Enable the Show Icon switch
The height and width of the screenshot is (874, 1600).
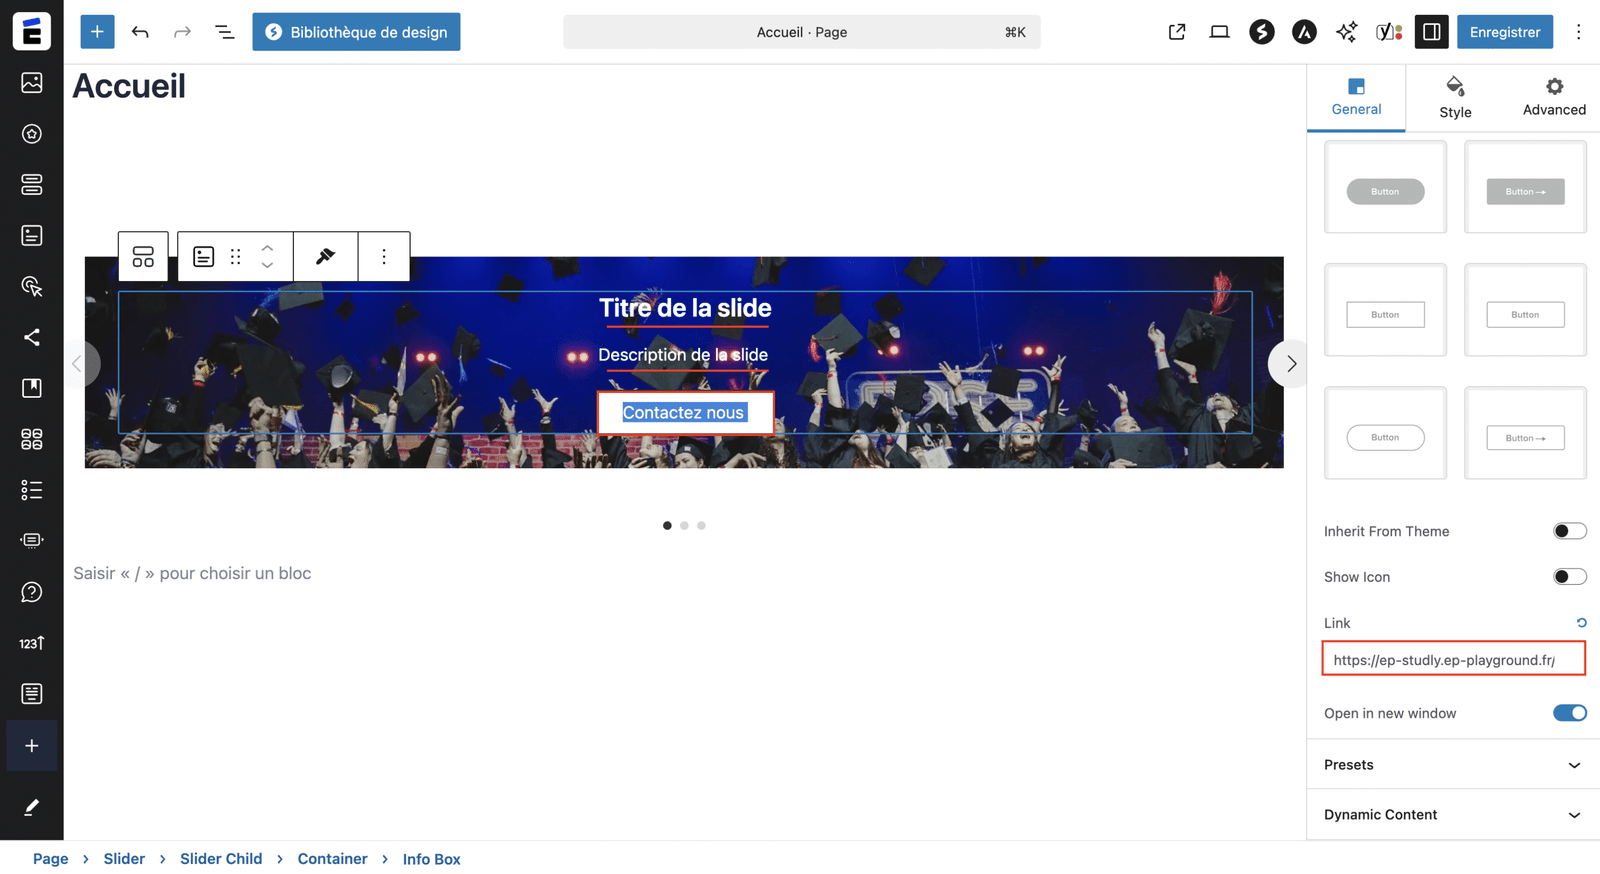tap(1569, 576)
